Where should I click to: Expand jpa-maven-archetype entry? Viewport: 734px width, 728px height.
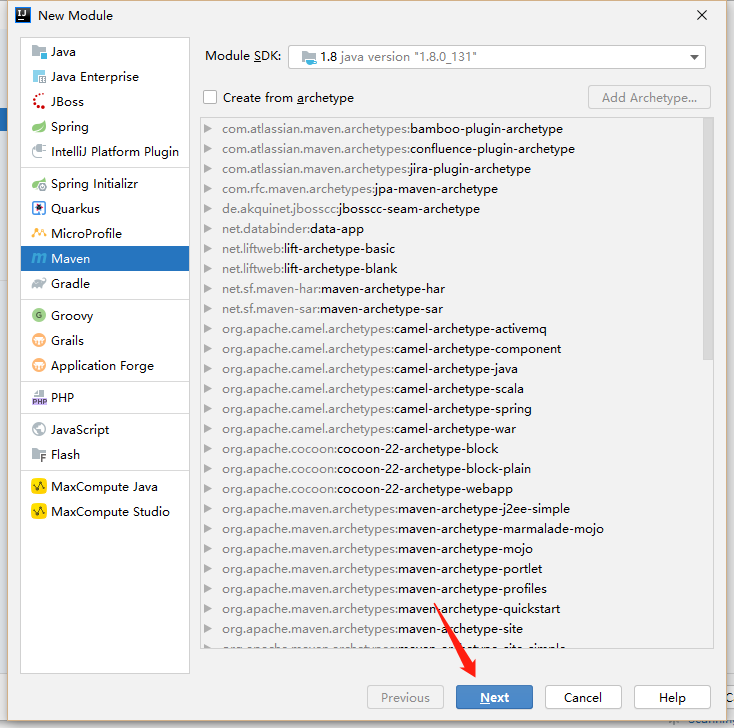208,189
